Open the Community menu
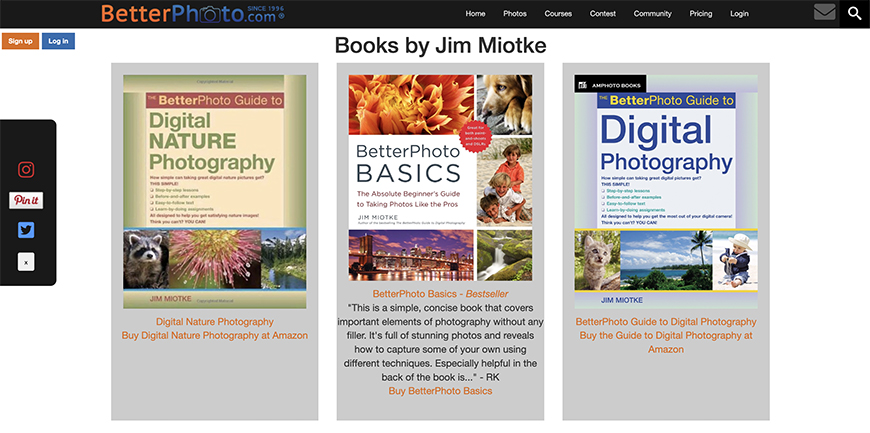The height and width of the screenshot is (433, 870). [x=652, y=14]
